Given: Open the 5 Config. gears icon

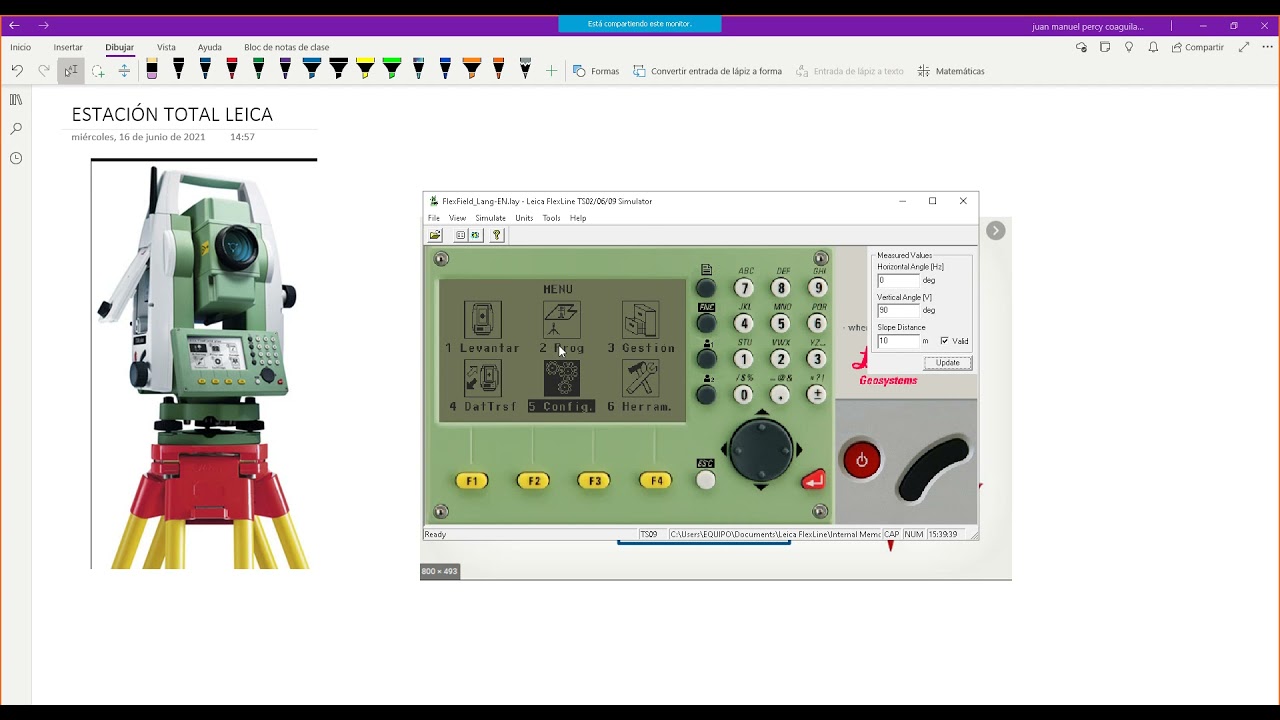Looking at the screenshot, I should click(x=562, y=378).
